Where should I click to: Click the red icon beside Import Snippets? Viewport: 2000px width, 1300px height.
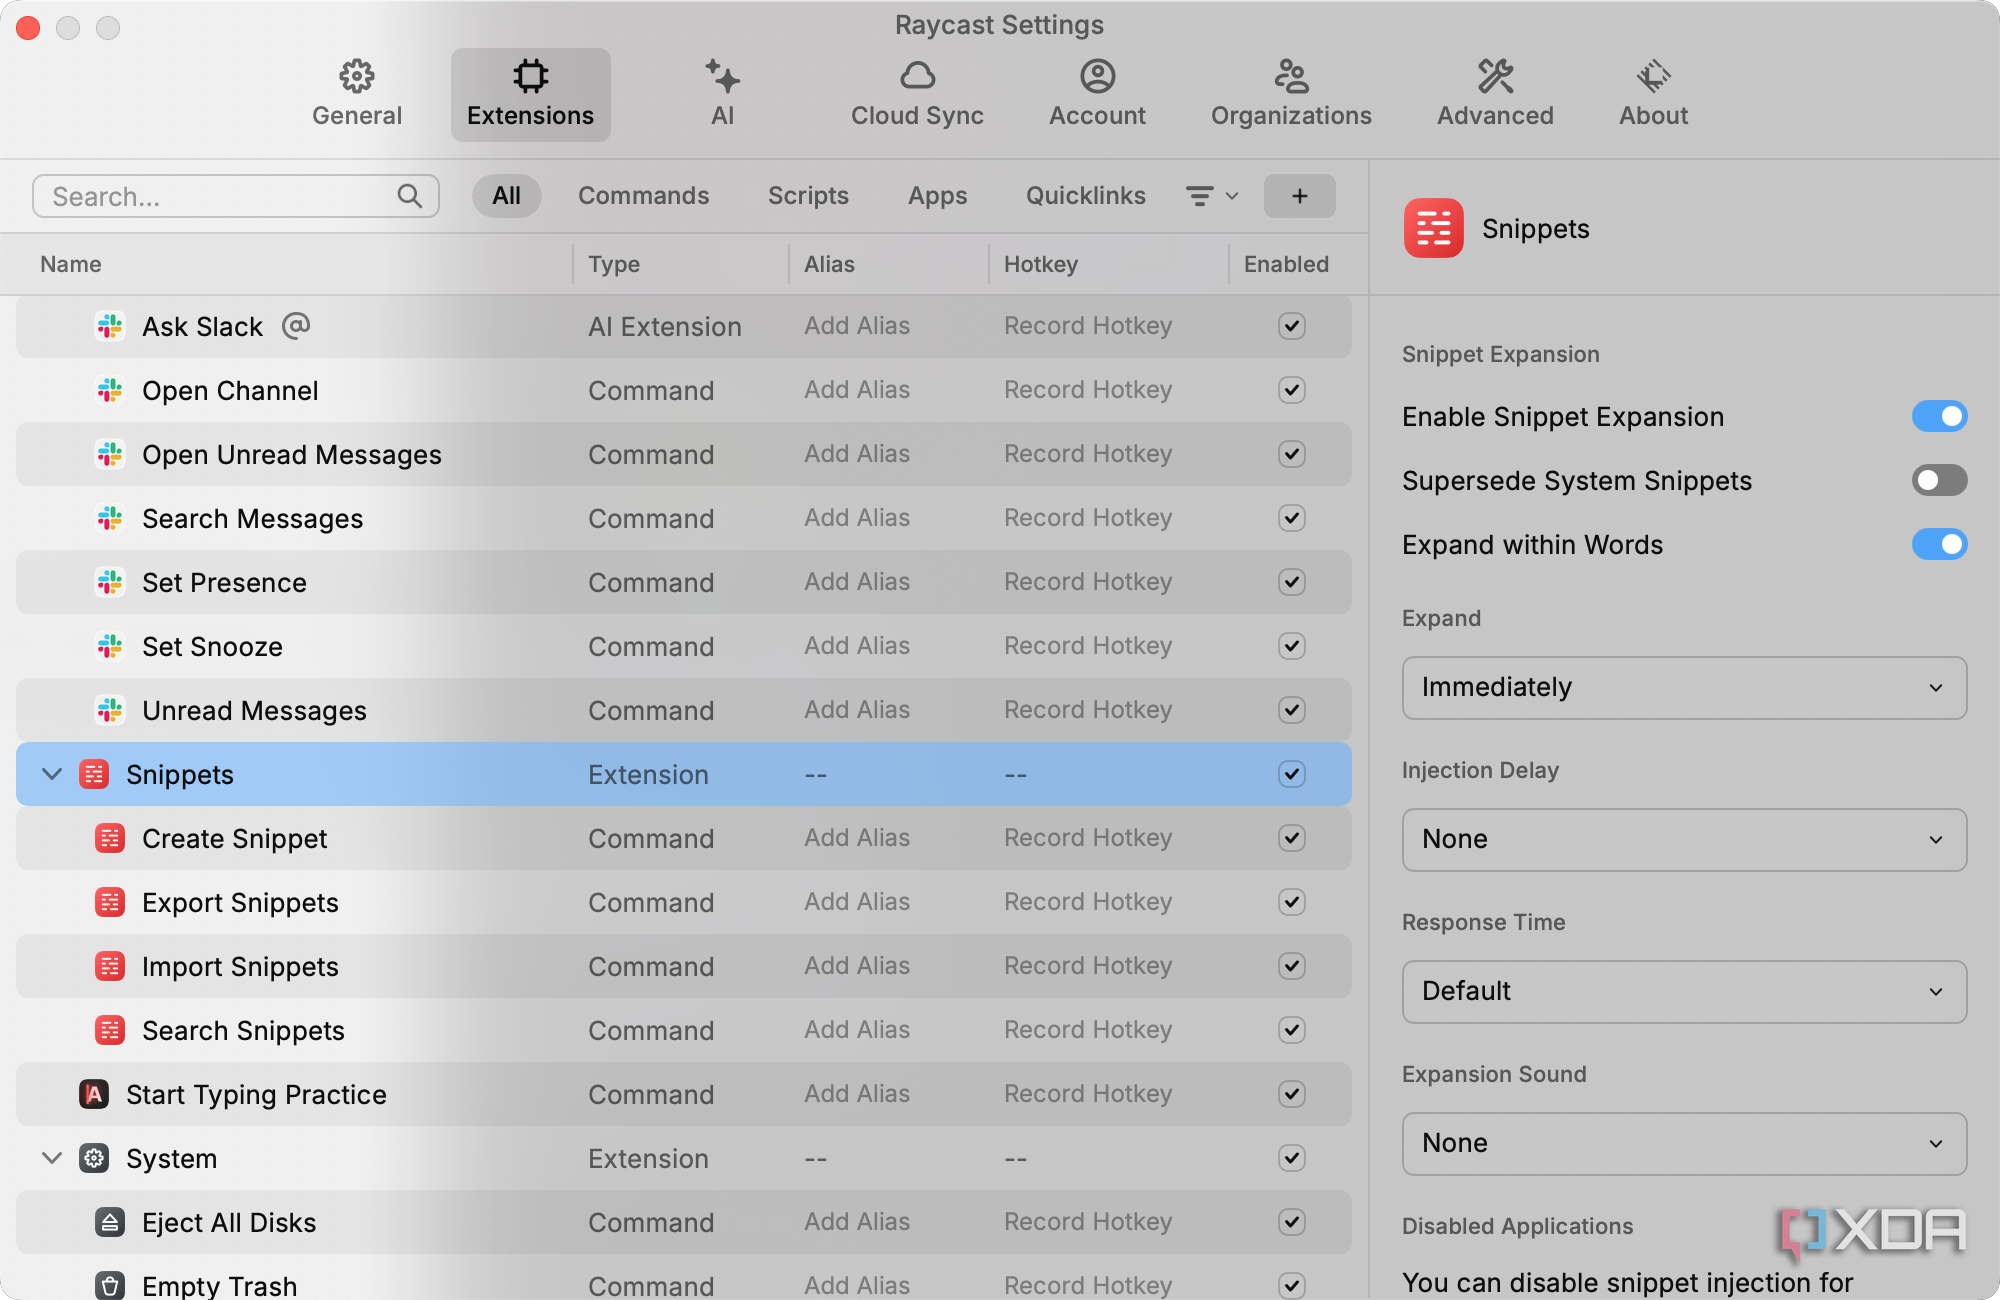click(110, 966)
